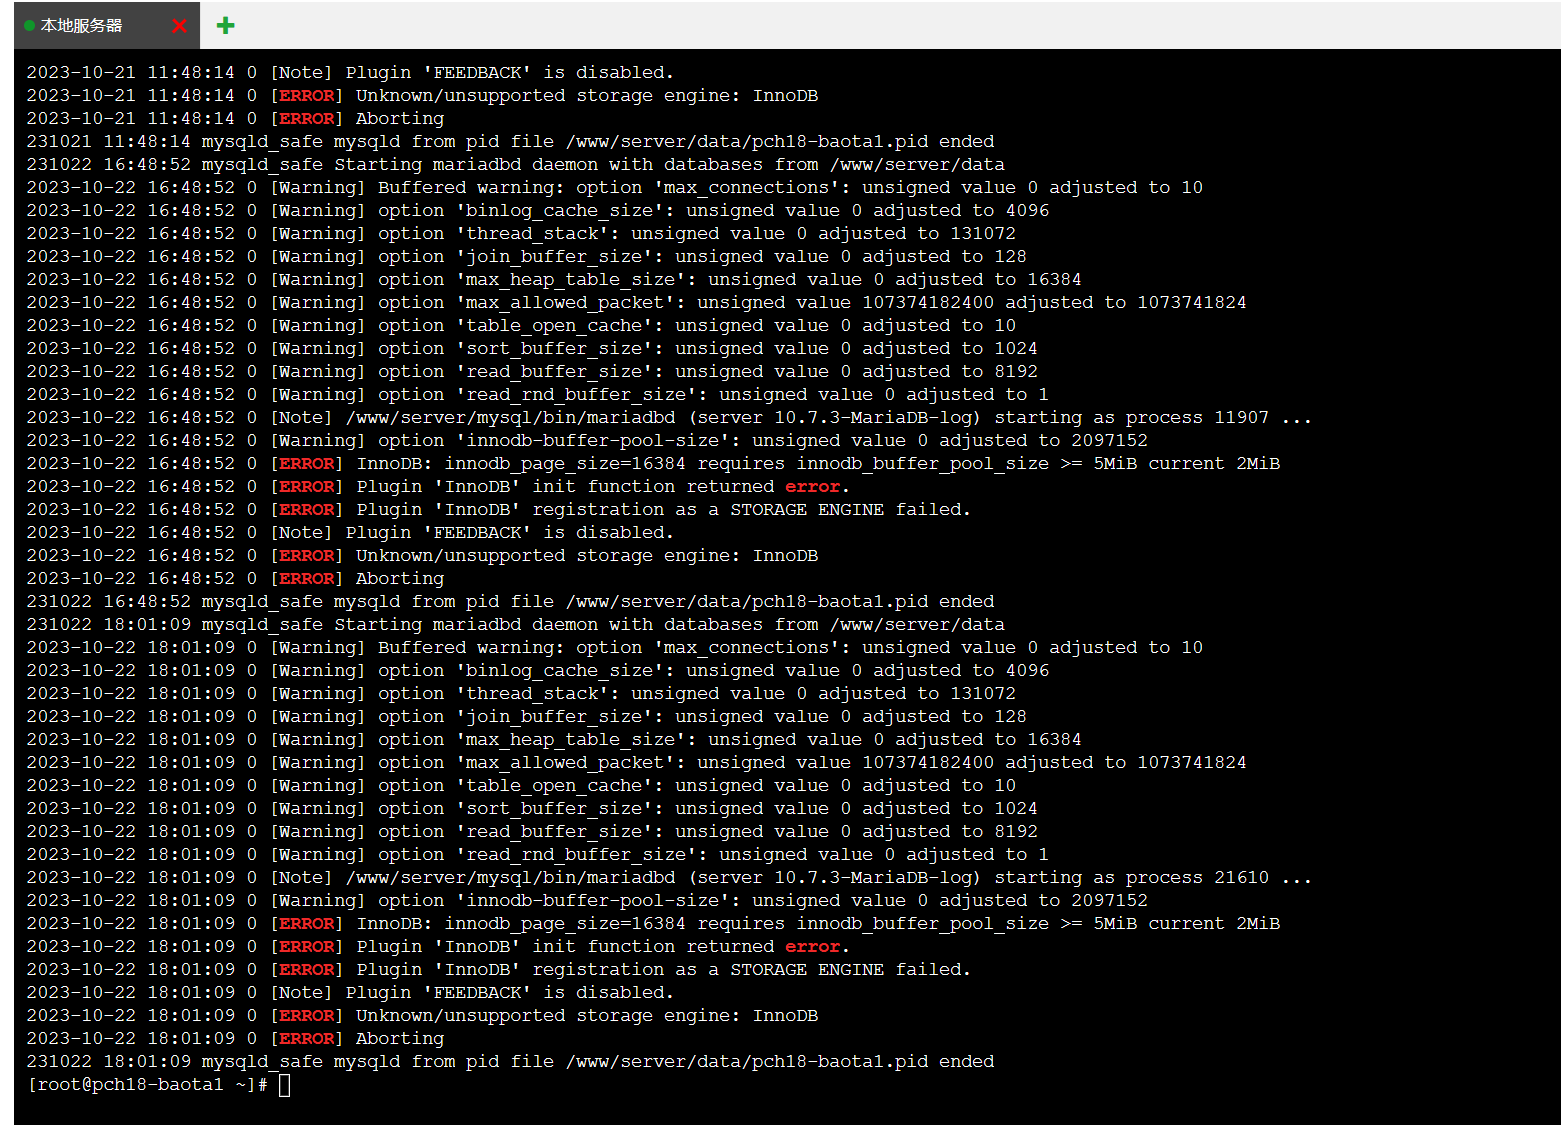
Task: Select the 18:01:09 'init function returned error' line
Action: click(438, 947)
